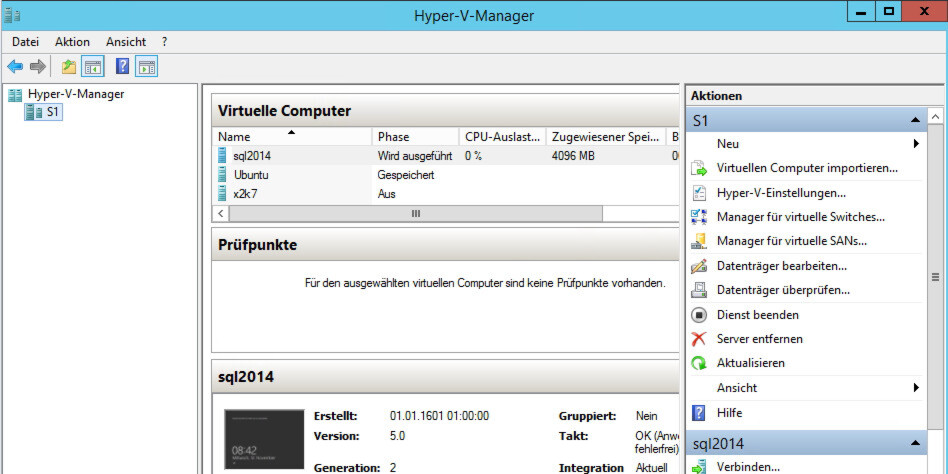Collapse the sql2014 actions section
Viewport: 948px width, 474px height.
(x=915, y=444)
